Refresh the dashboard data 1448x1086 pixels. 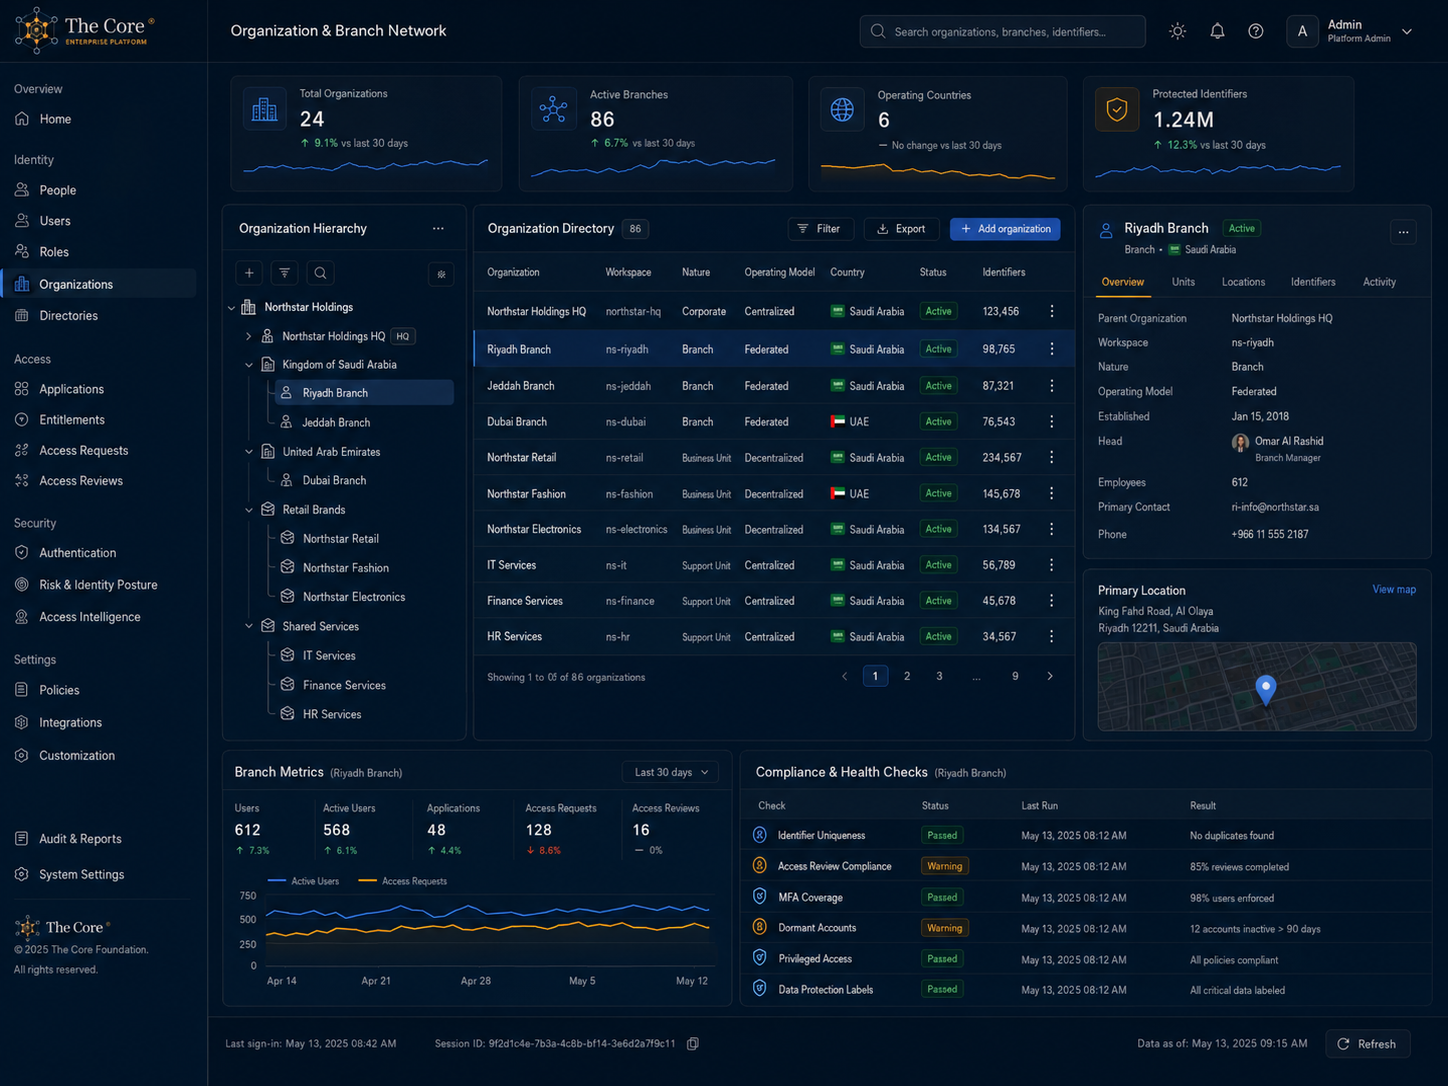click(1367, 1044)
